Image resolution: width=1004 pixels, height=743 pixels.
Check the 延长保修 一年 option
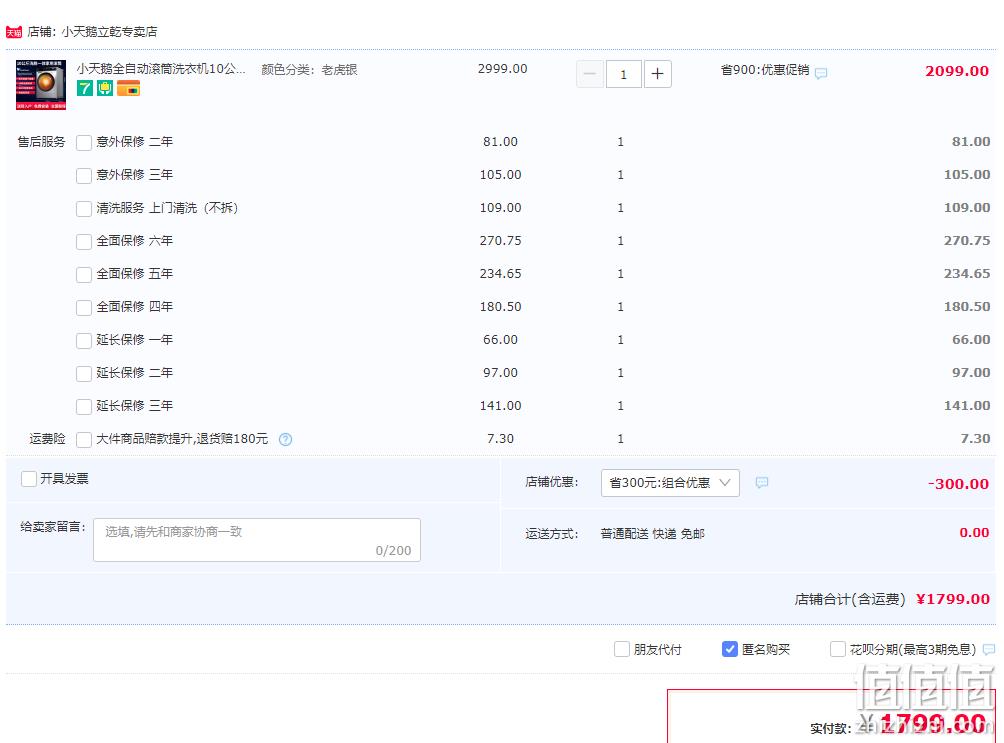[84, 340]
